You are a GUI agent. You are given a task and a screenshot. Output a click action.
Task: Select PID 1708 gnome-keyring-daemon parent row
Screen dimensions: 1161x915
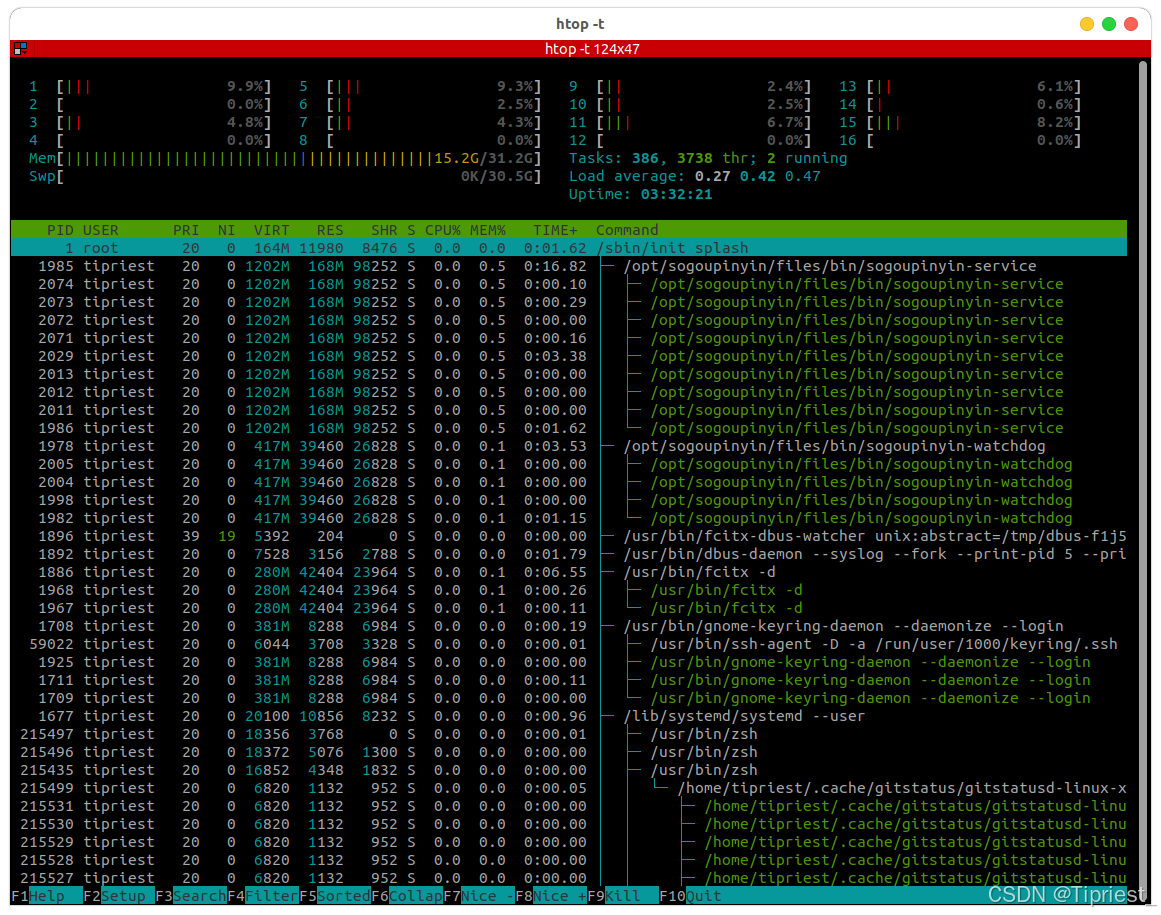(x=569, y=626)
